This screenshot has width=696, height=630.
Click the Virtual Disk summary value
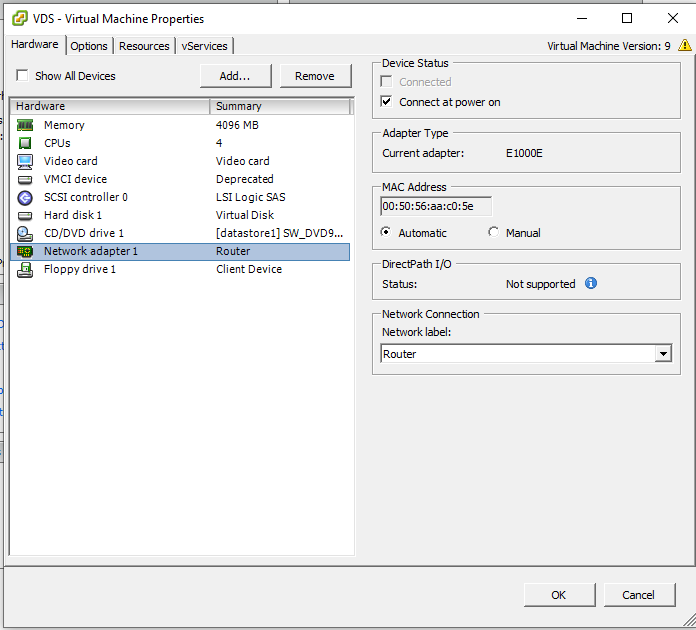[245, 215]
